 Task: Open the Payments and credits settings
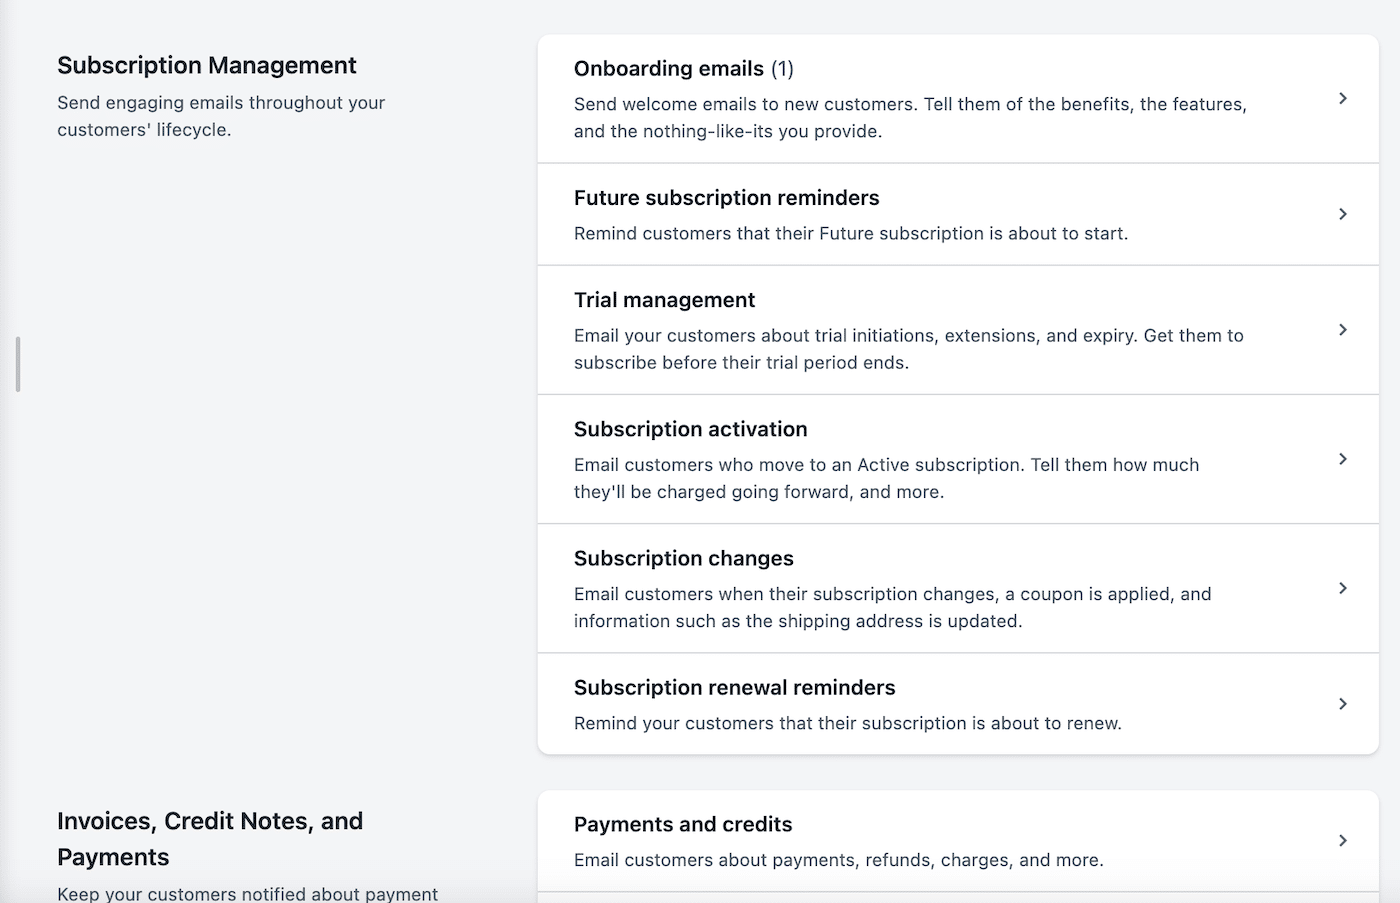point(682,824)
